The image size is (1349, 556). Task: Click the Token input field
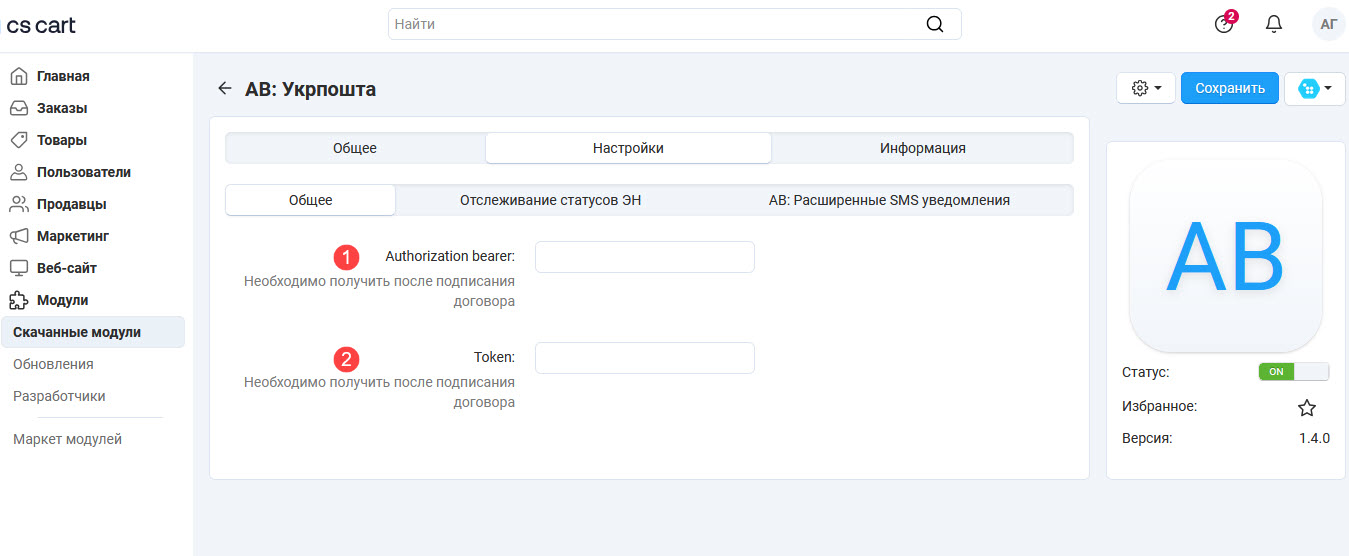coord(645,358)
